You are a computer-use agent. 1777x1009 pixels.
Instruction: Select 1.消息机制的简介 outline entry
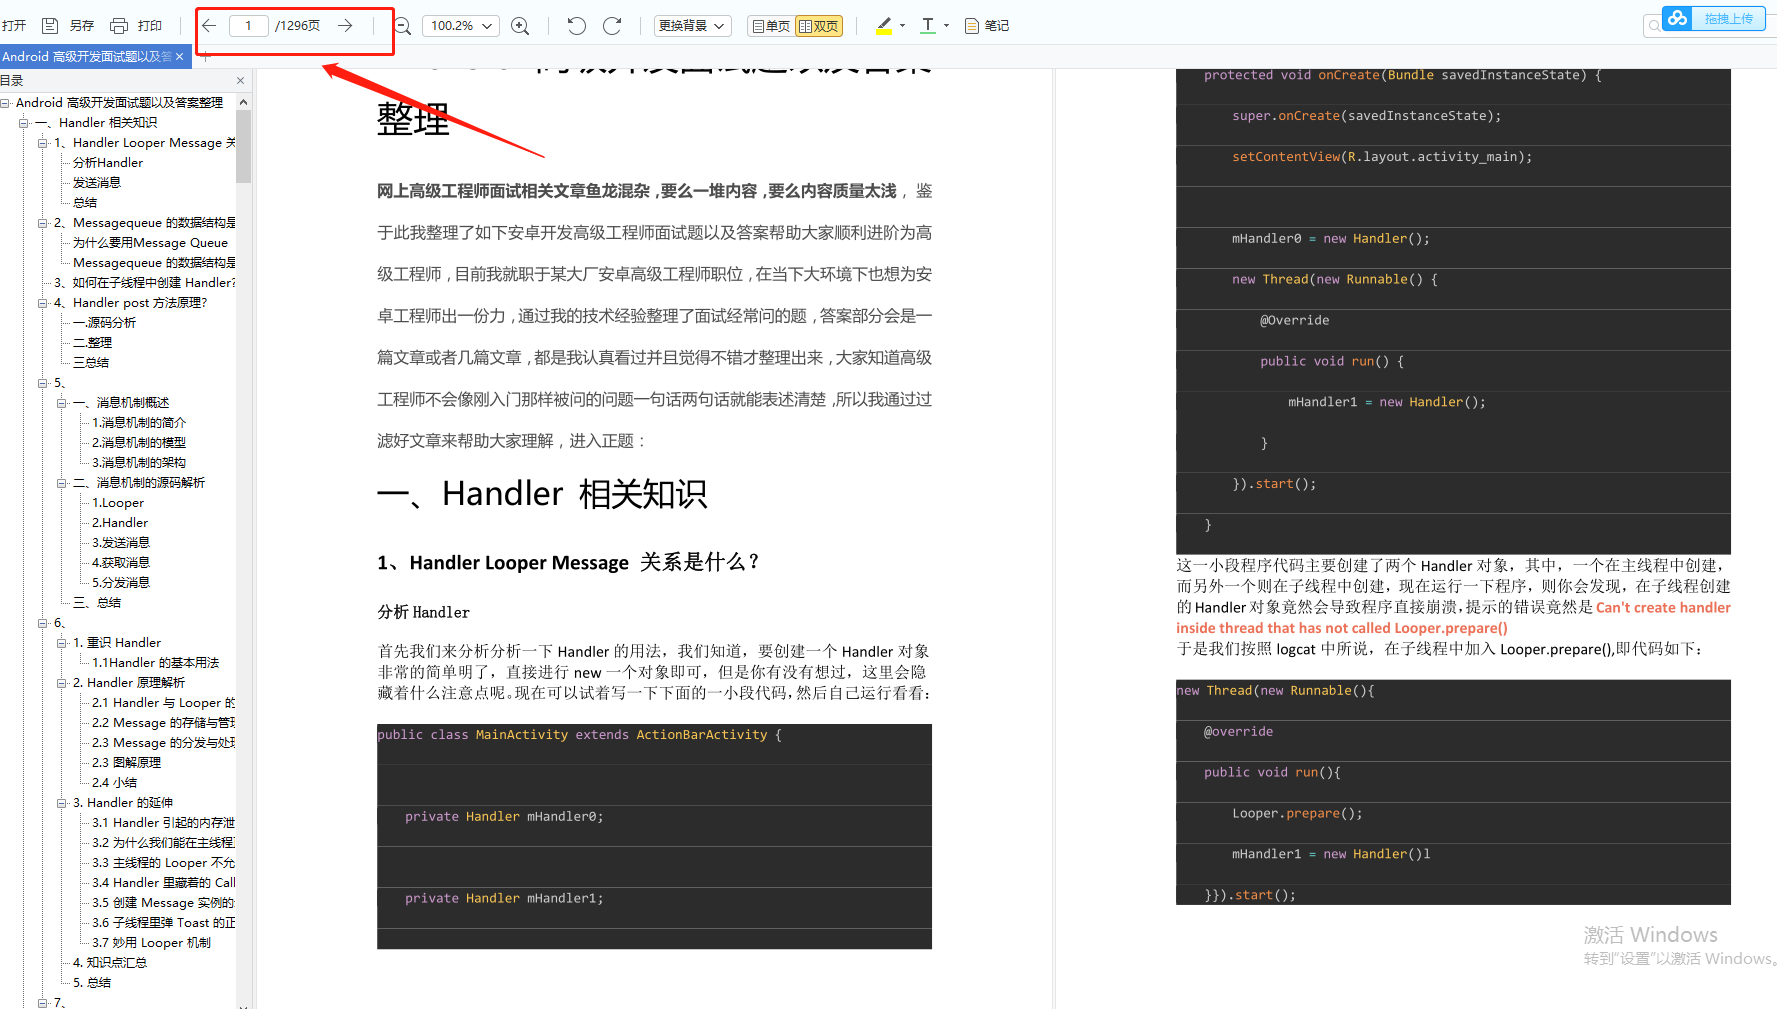click(139, 422)
